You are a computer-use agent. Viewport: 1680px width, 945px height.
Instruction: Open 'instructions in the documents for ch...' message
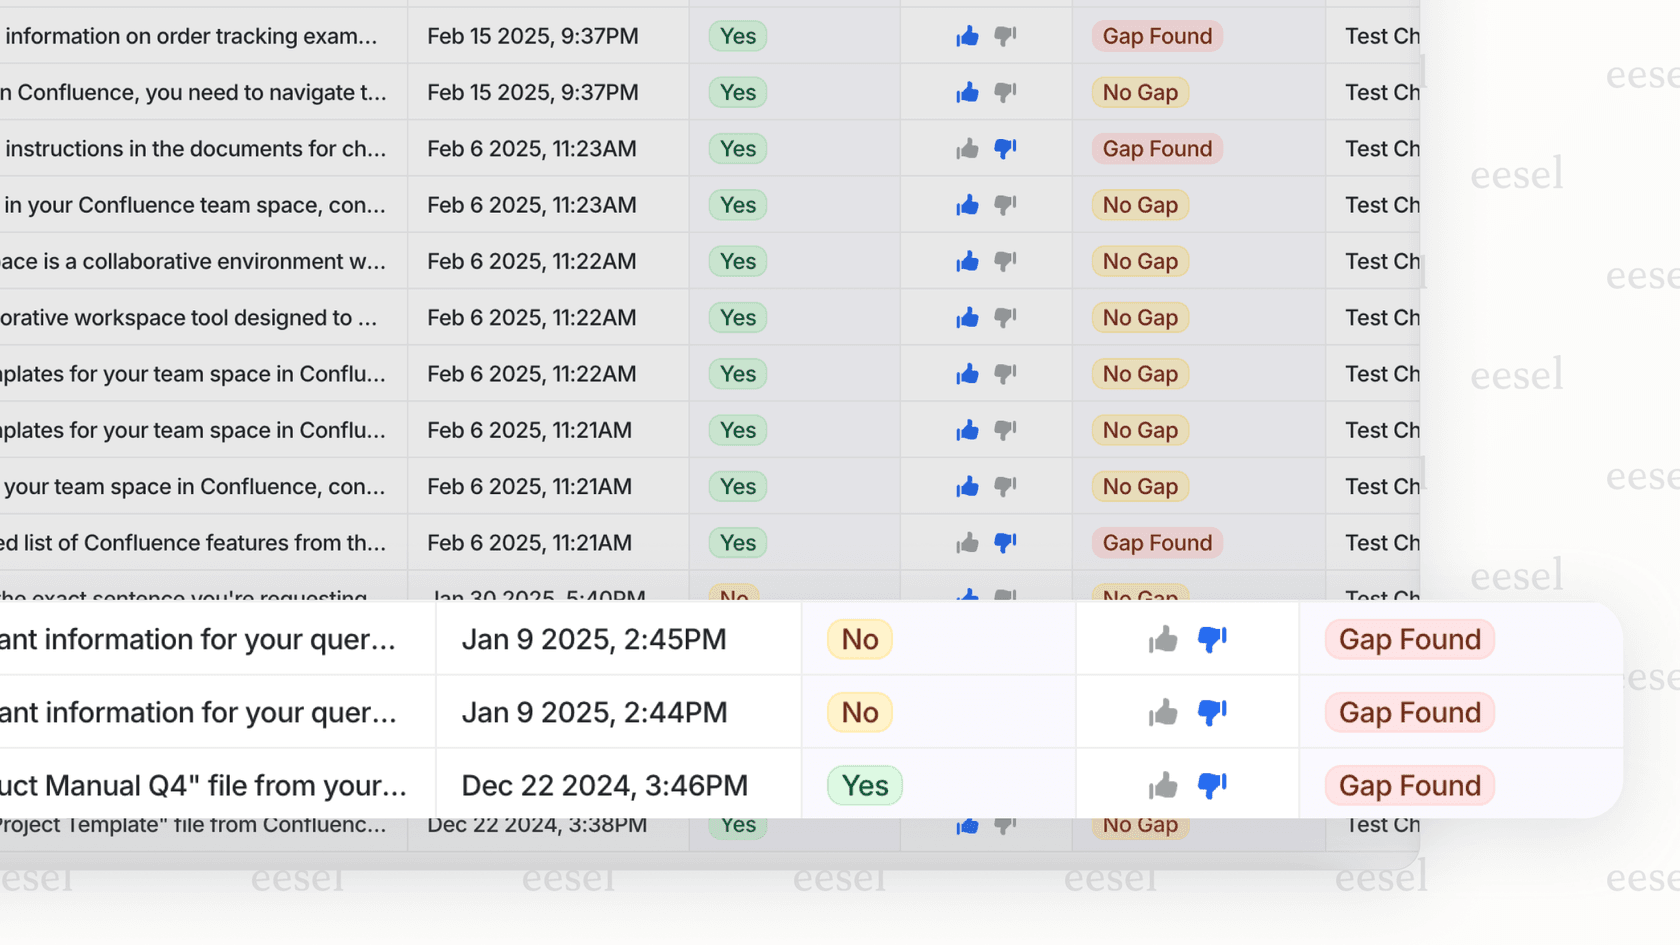[x=195, y=149]
